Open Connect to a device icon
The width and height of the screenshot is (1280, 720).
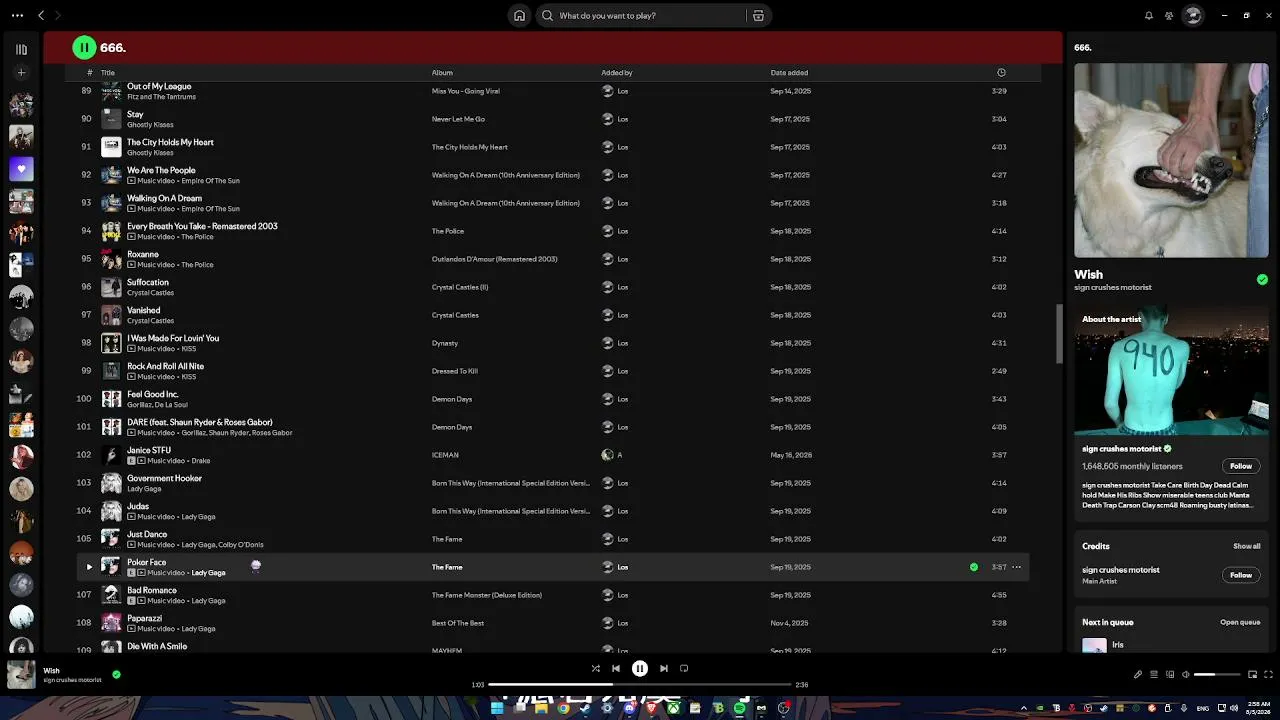[x=1169, y=675]
